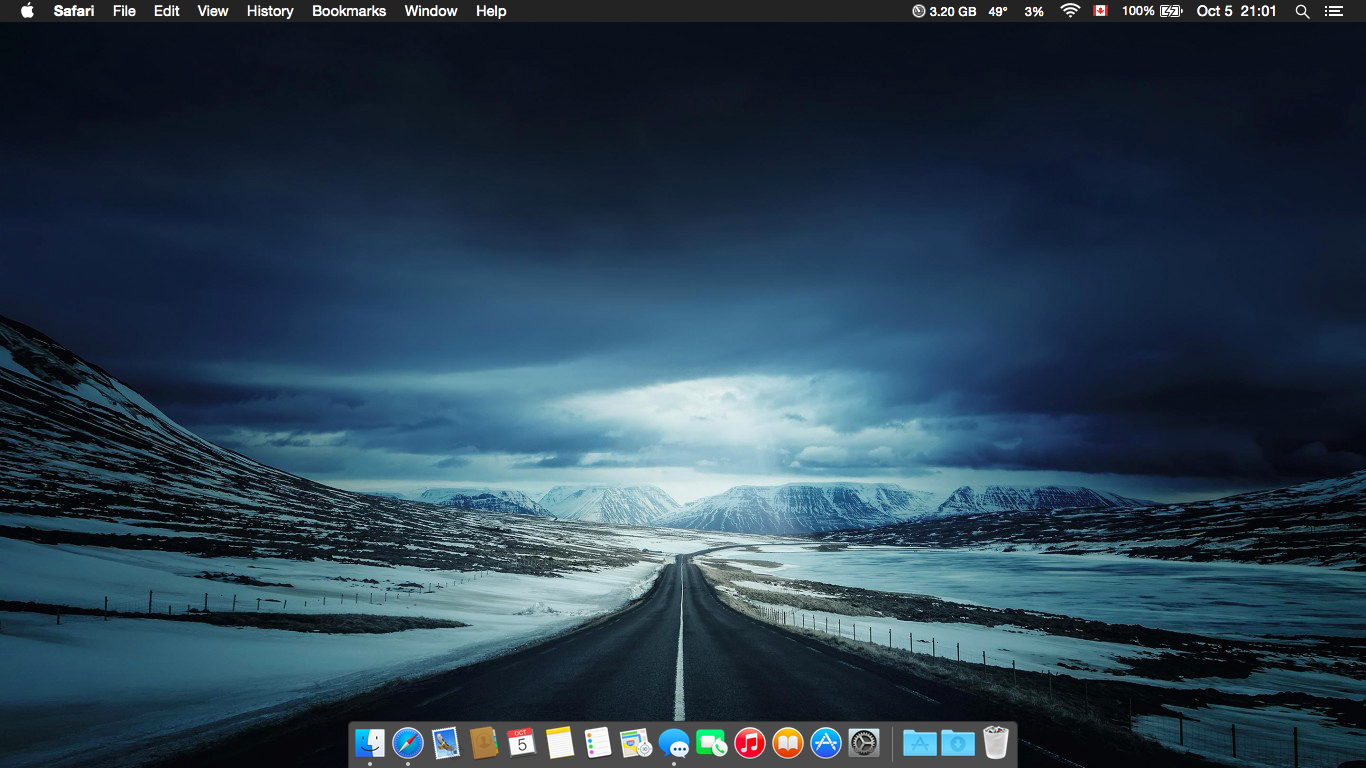The image size is (1366, 768).
Task: Open System Preferences gear icon
Action: [864, 742]
